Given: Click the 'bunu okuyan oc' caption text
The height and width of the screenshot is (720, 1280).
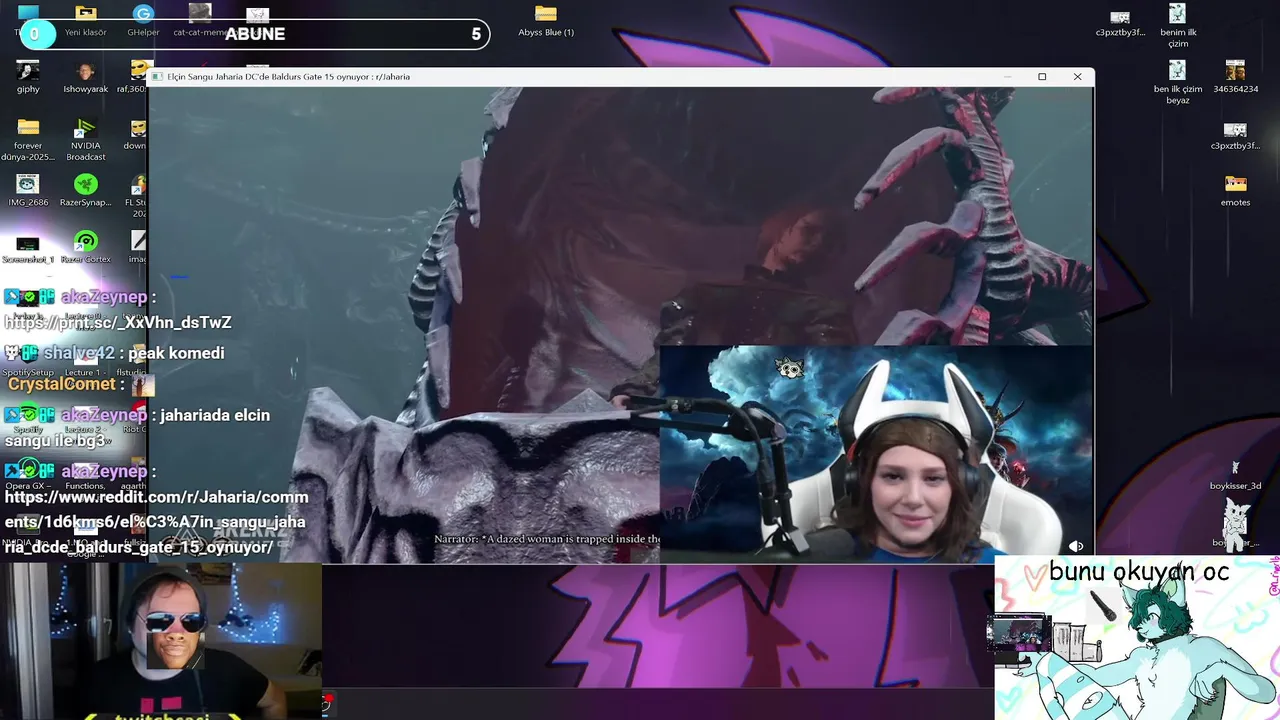Looking at the screenshot, I should click(x=1139, y=572).
